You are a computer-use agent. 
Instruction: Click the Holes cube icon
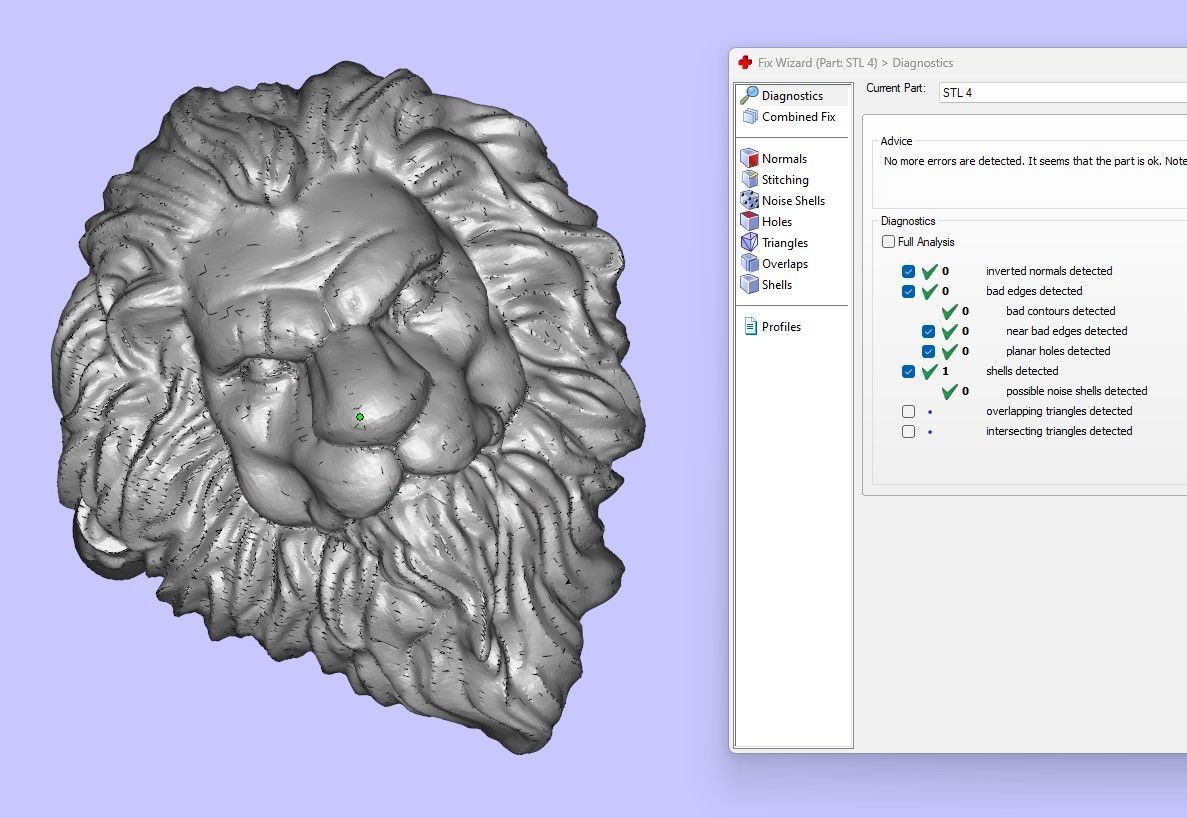749,221
